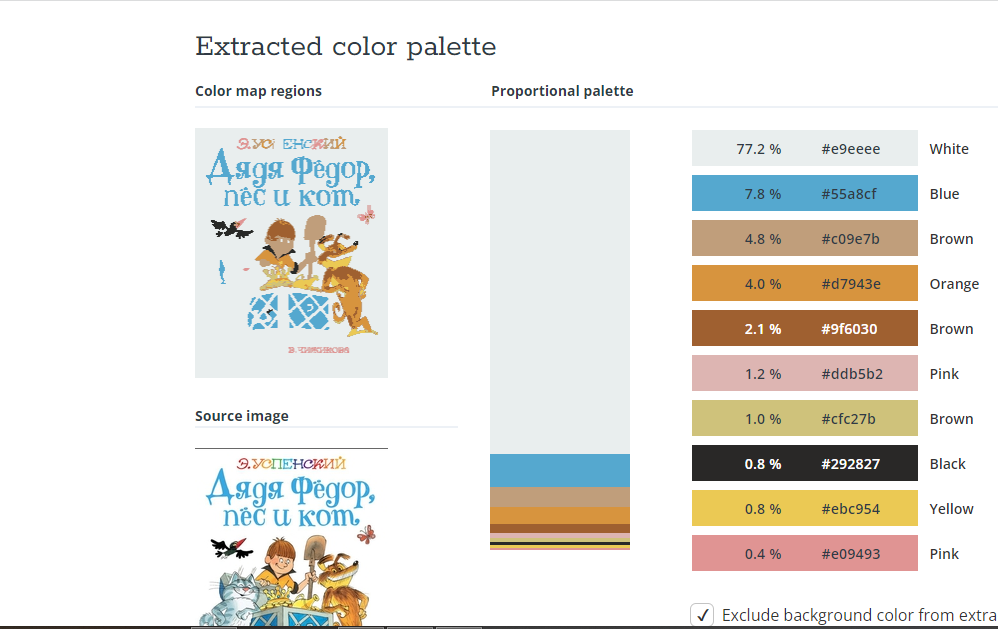The height and width of the screenshot is (629, 999).
Task: Select the Yellow #ebc954 color swatch
Action: tap(805, 508)
